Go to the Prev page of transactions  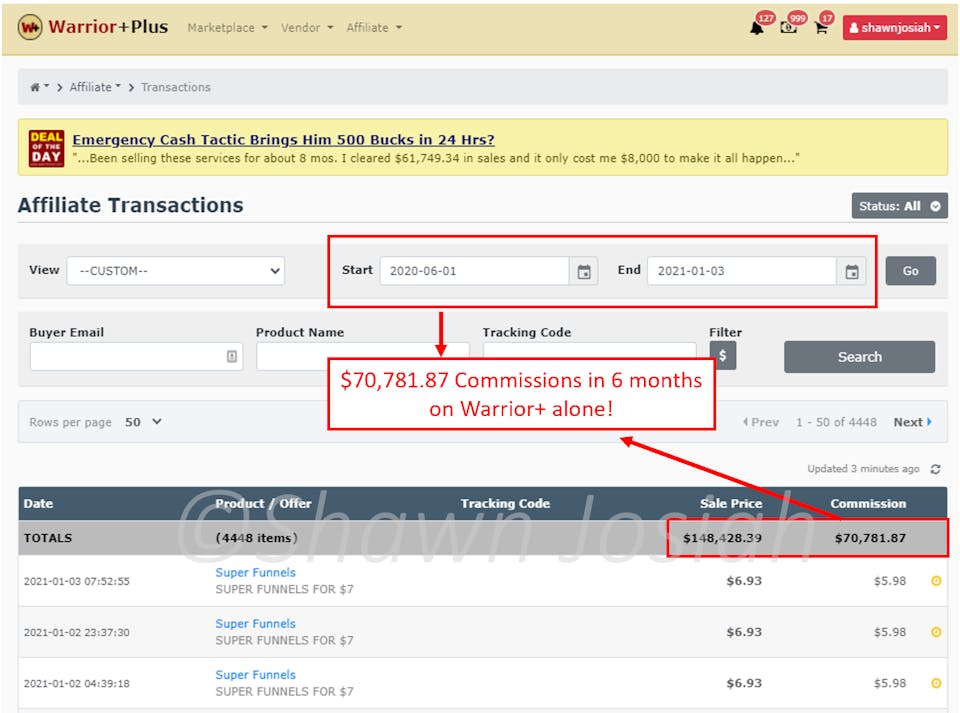pos(761,422)
